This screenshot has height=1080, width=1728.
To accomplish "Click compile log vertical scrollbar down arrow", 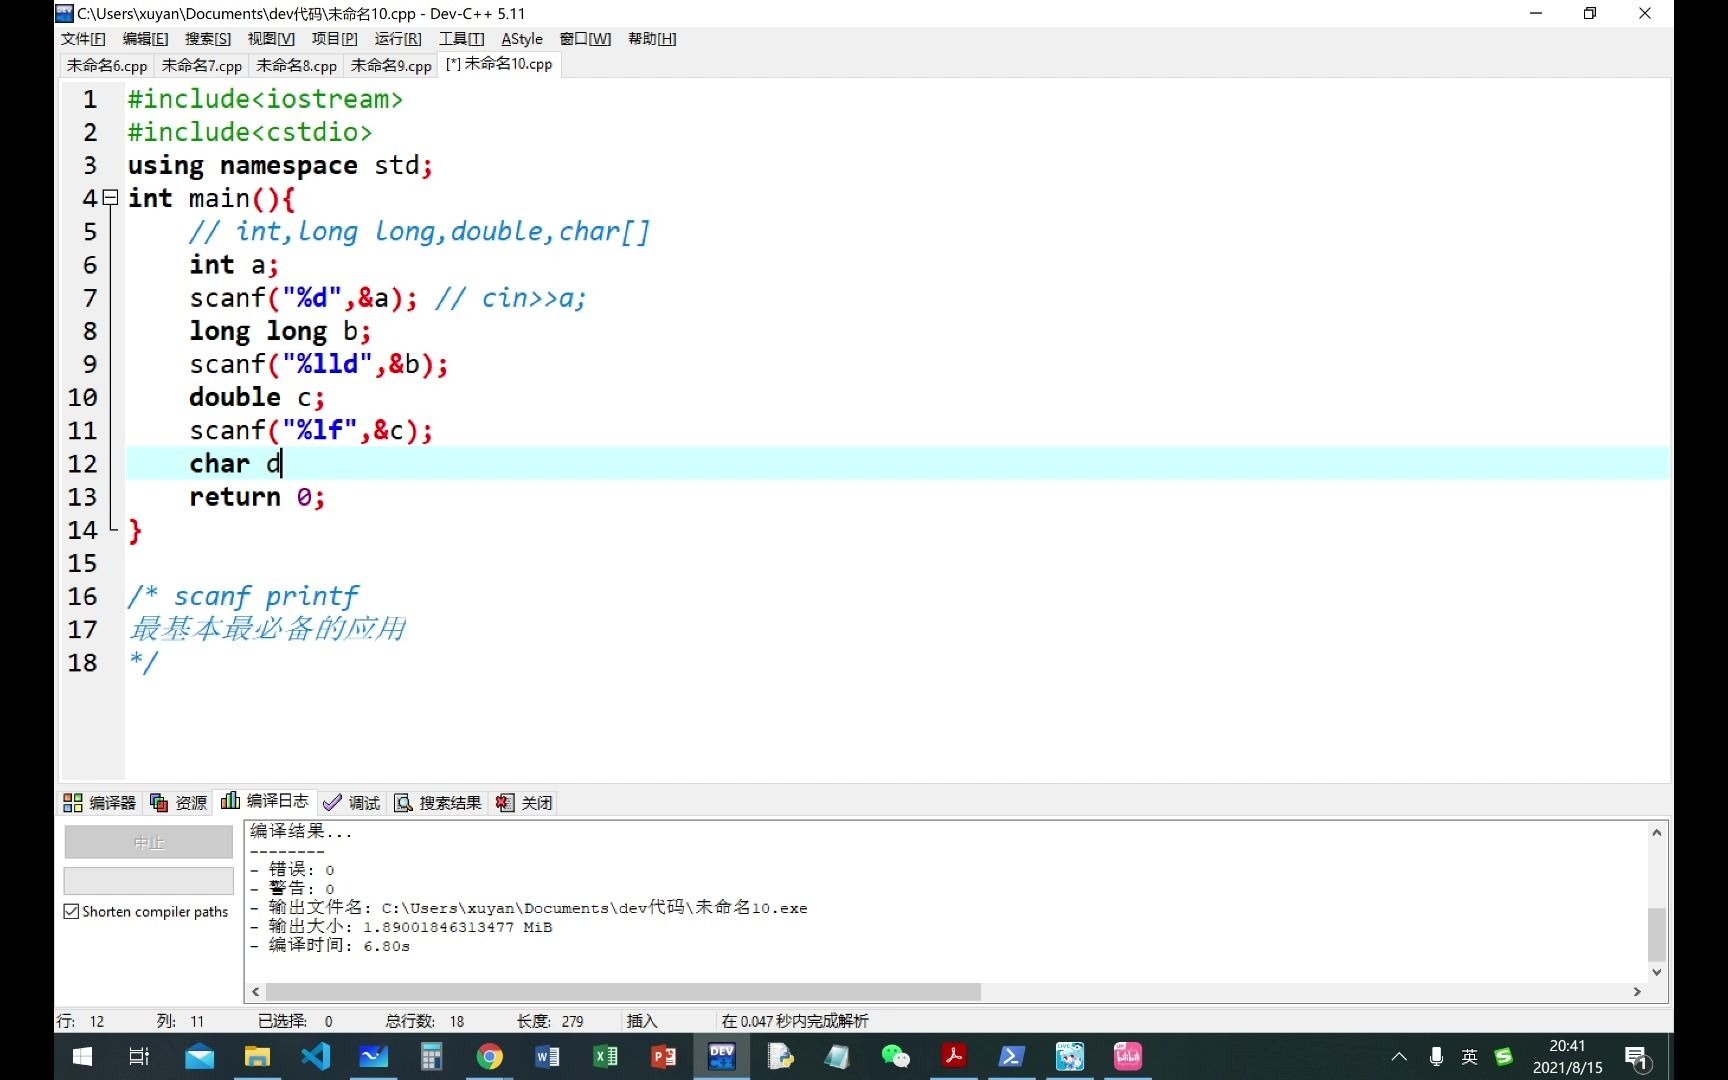I will click(x=1657, y=972).
